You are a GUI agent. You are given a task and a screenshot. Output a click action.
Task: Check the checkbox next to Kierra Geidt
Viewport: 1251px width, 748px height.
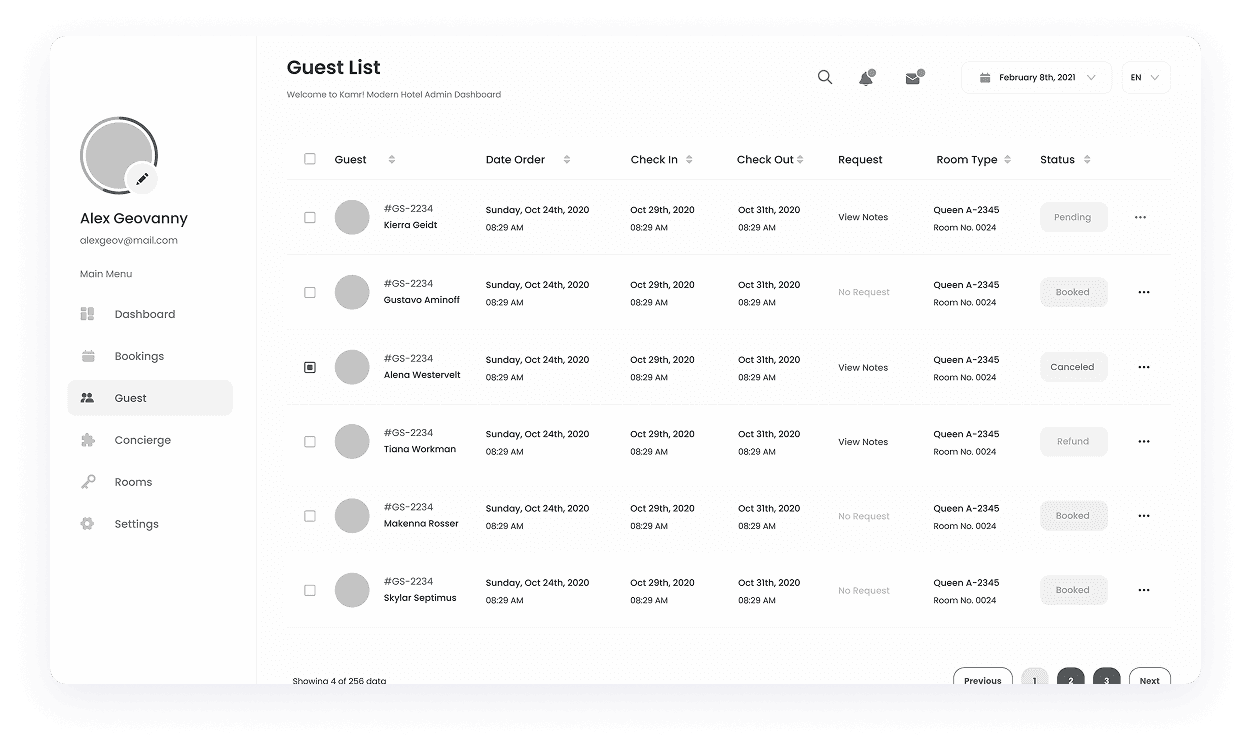click(310, 217)
